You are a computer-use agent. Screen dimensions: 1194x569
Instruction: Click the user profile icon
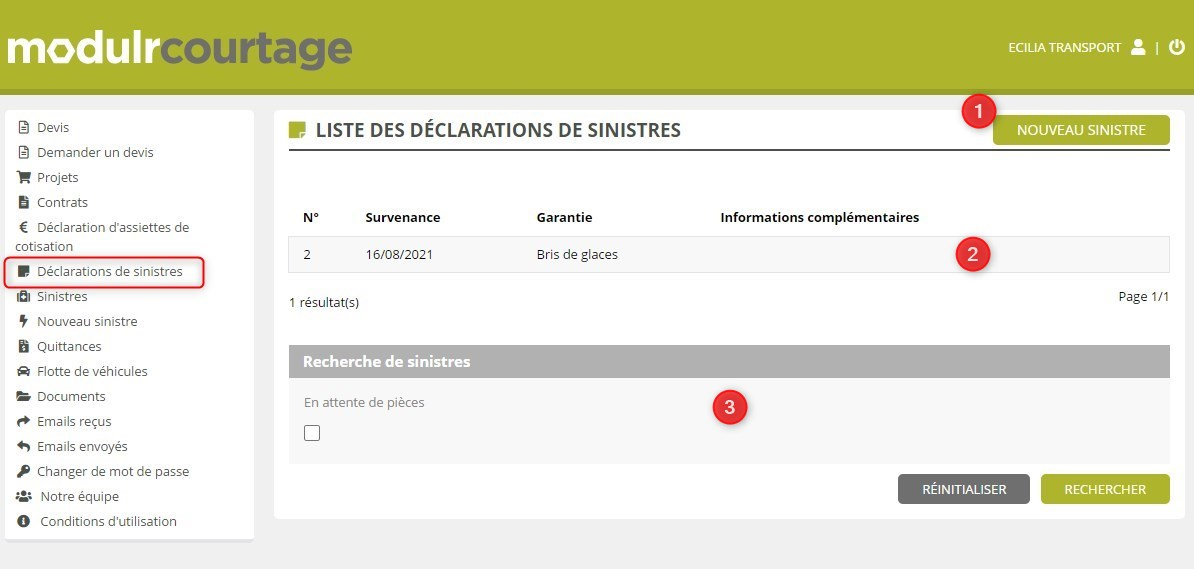pyautogui.click(x=1137, y=47)
